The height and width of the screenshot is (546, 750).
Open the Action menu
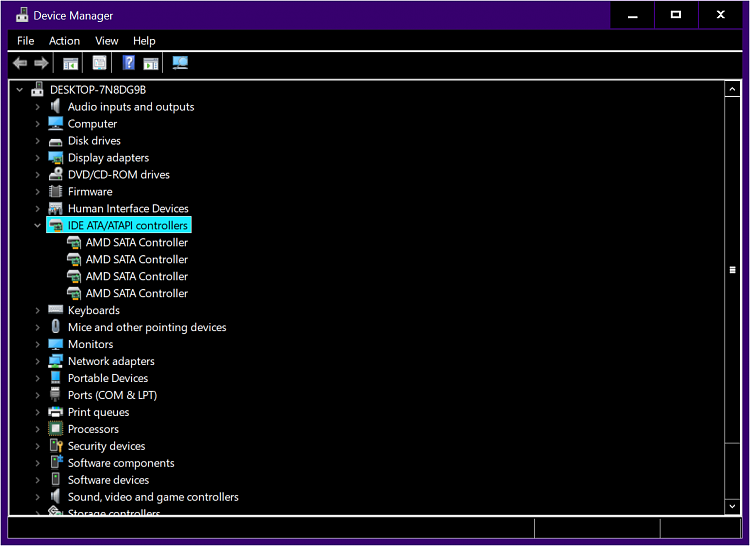(64, 41)
